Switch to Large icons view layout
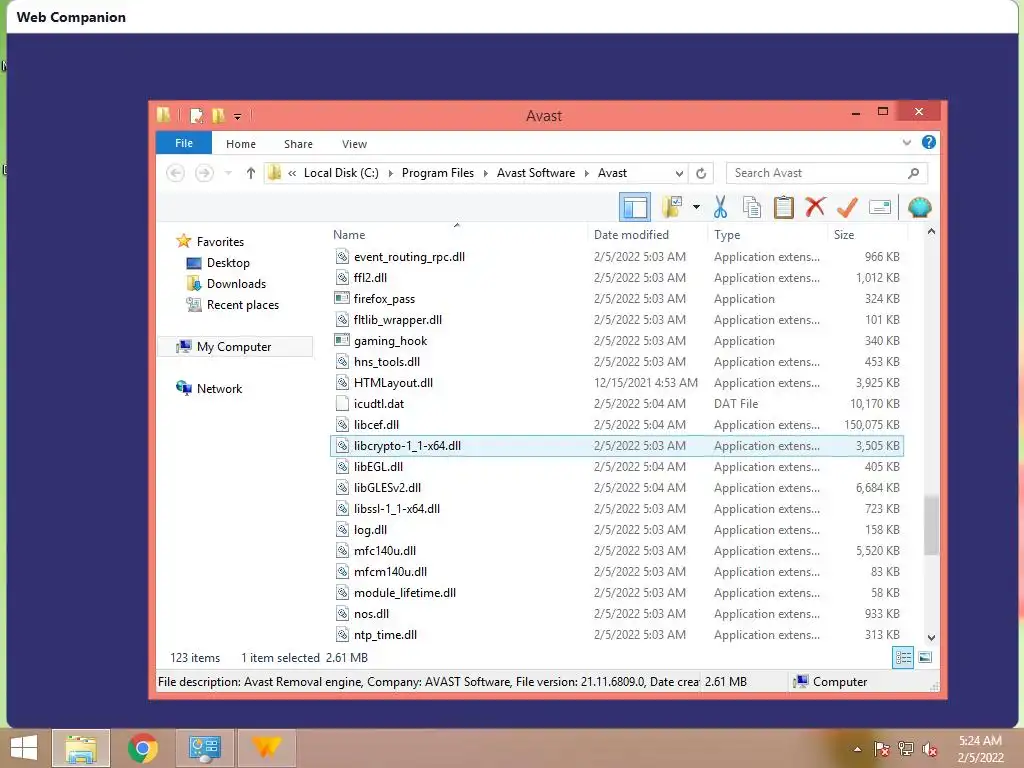The image size is (1024, 768). (x=925, y=658)
